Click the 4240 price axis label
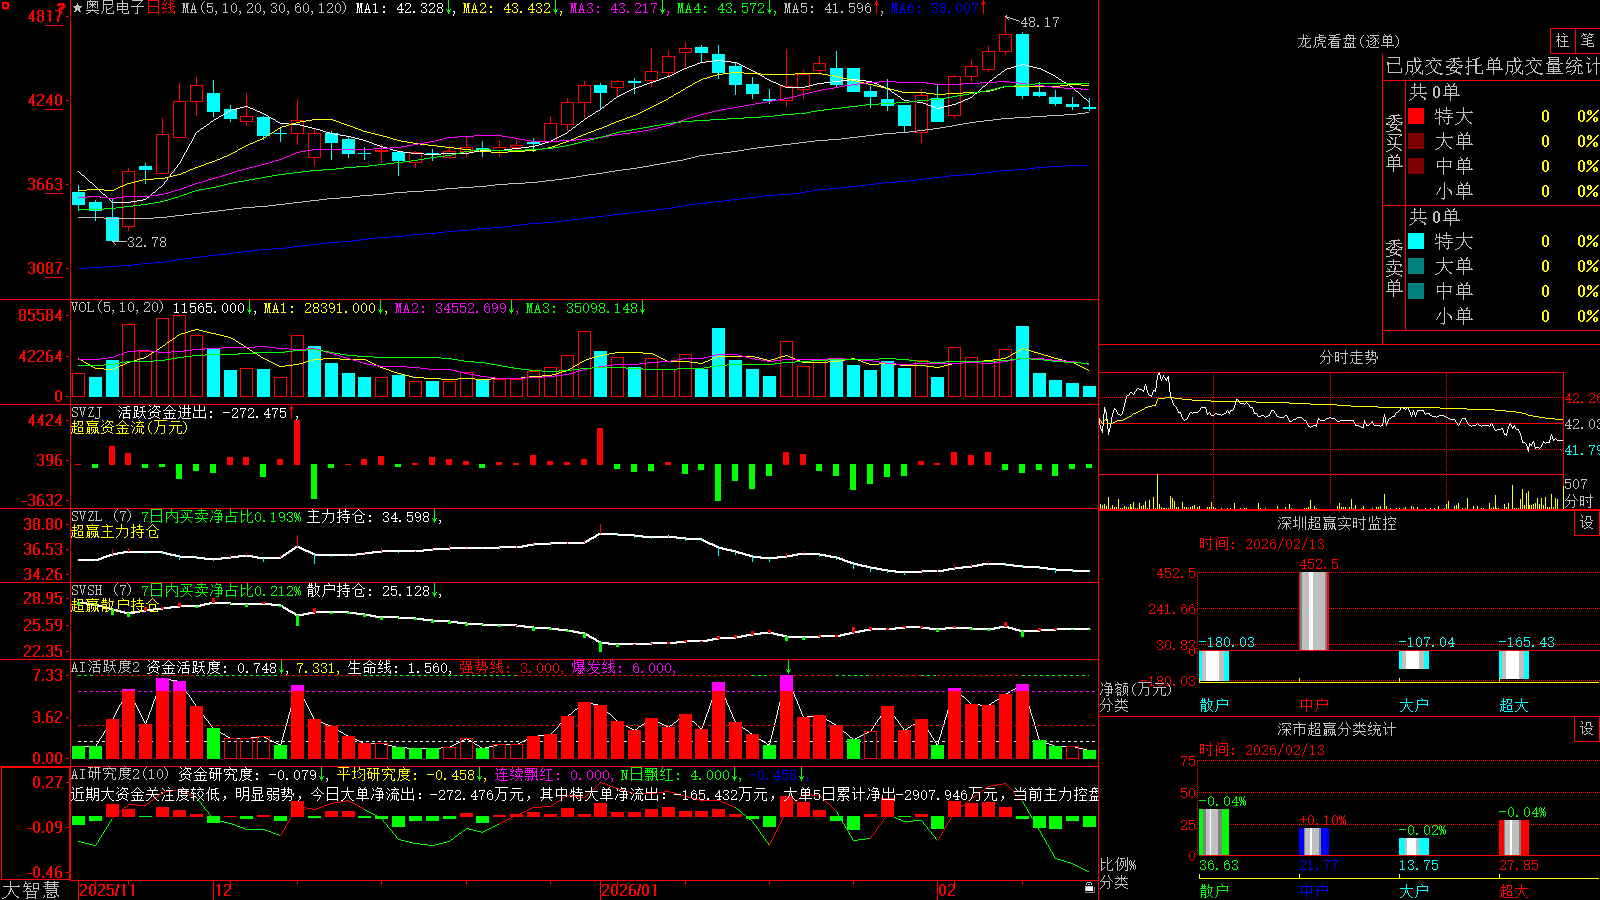This screenshot has height=900, width=1600. pyautogui.click(x=44, y=100)
